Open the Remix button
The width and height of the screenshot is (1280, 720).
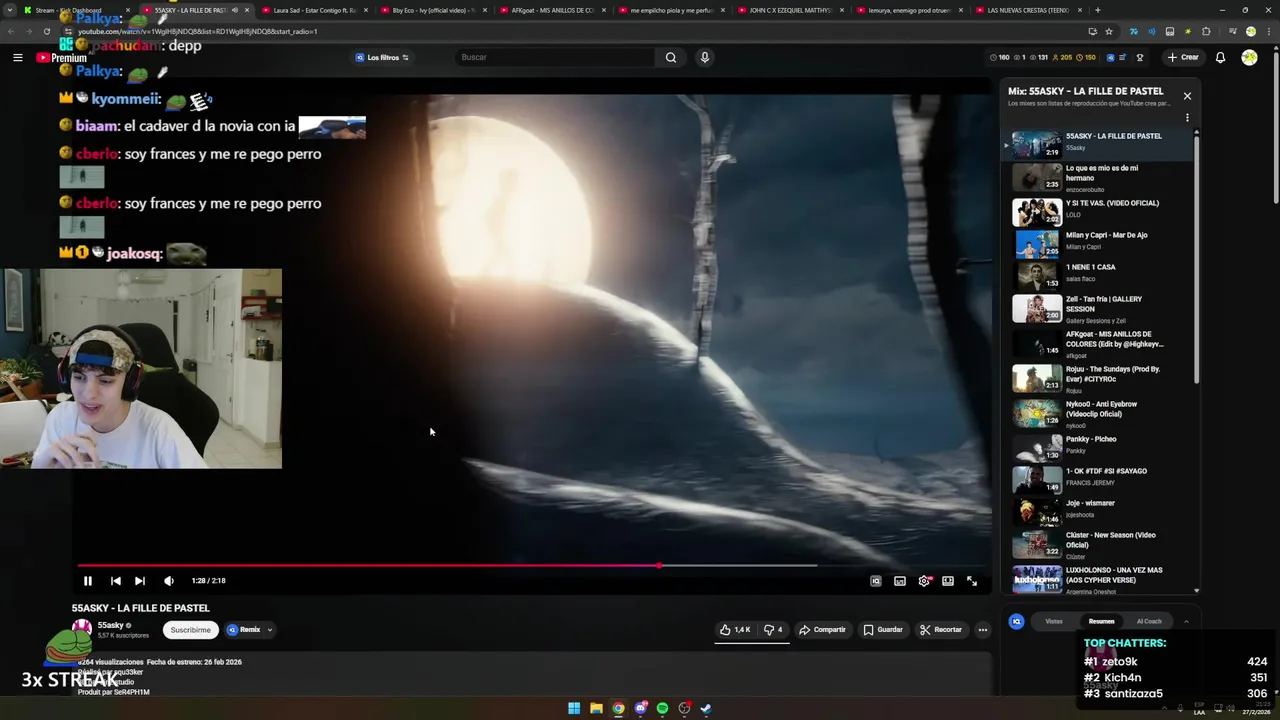(x=244, y=630)
